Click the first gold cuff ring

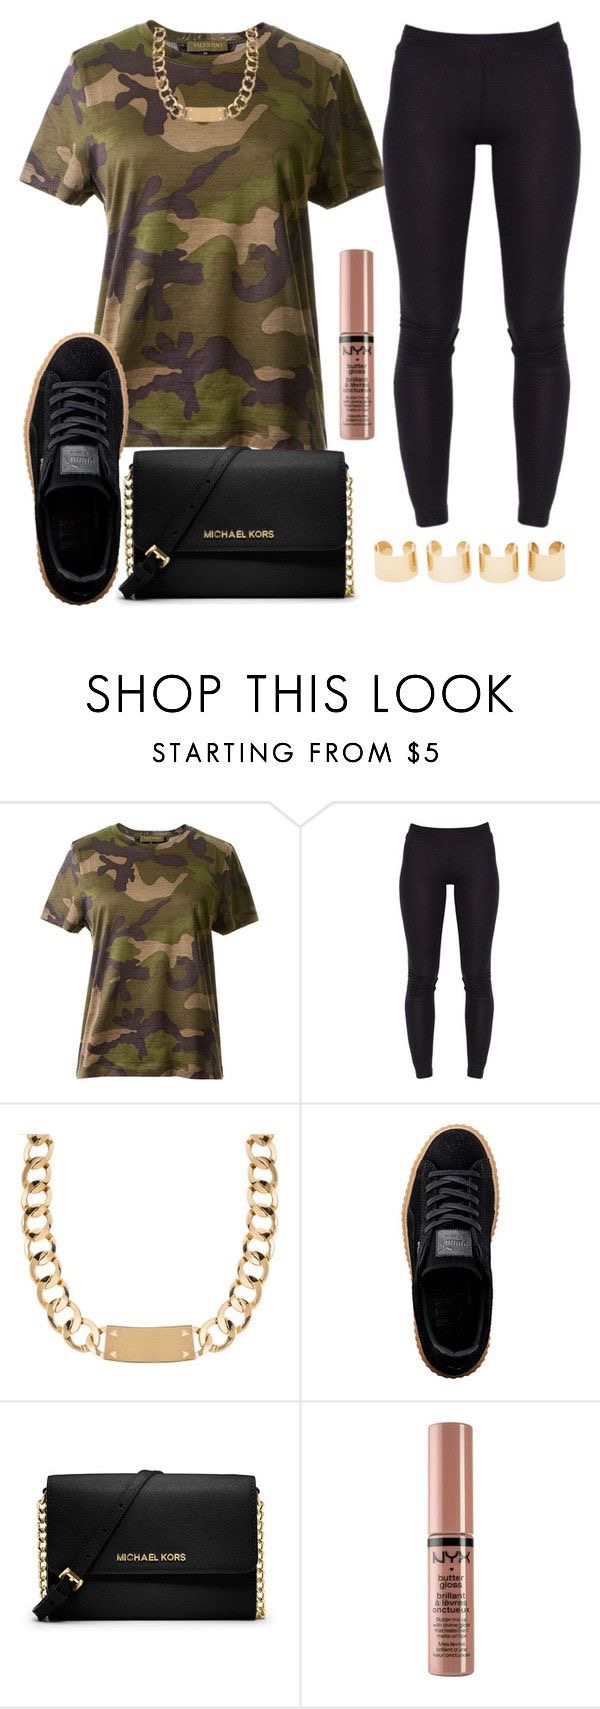click(x=391, y=558)
